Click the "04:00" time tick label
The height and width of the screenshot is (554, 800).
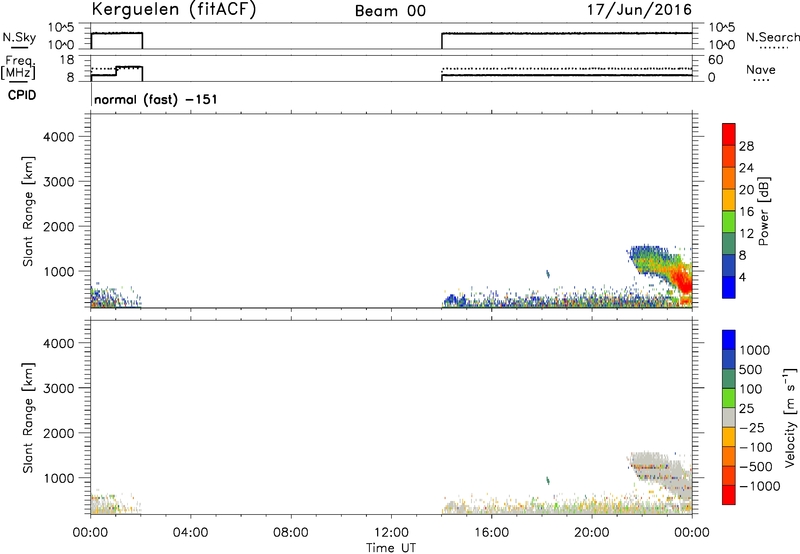click(x=190, y=533)
